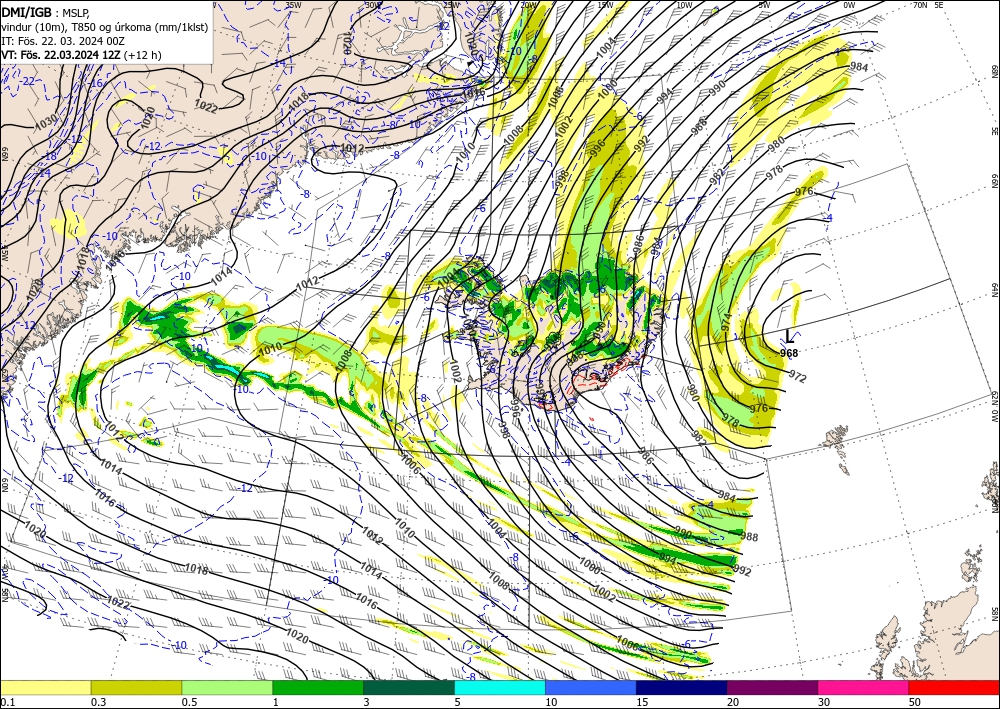This screenshot has width=1000, height=709.
Task: Click the "0.5" legend tick value
Action: (x=189, y=702)
